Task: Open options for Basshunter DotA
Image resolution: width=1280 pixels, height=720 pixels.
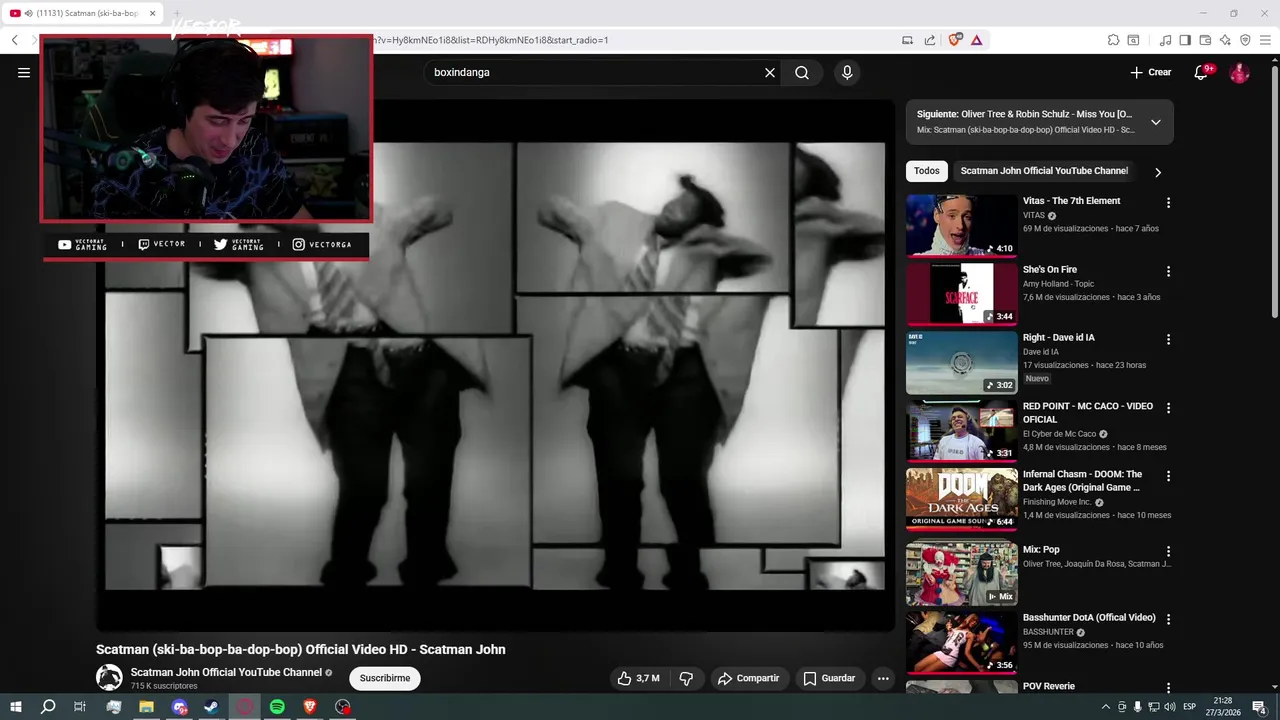Action: (x=1168, y=619)
